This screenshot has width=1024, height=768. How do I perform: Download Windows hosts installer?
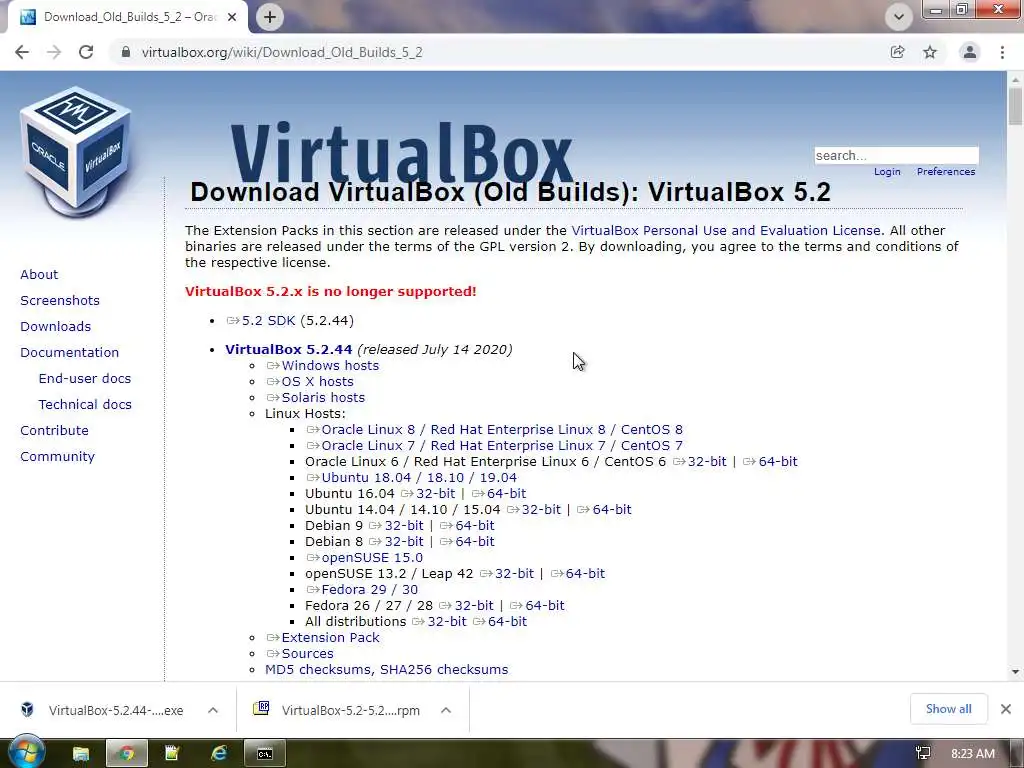click(330, 366)
